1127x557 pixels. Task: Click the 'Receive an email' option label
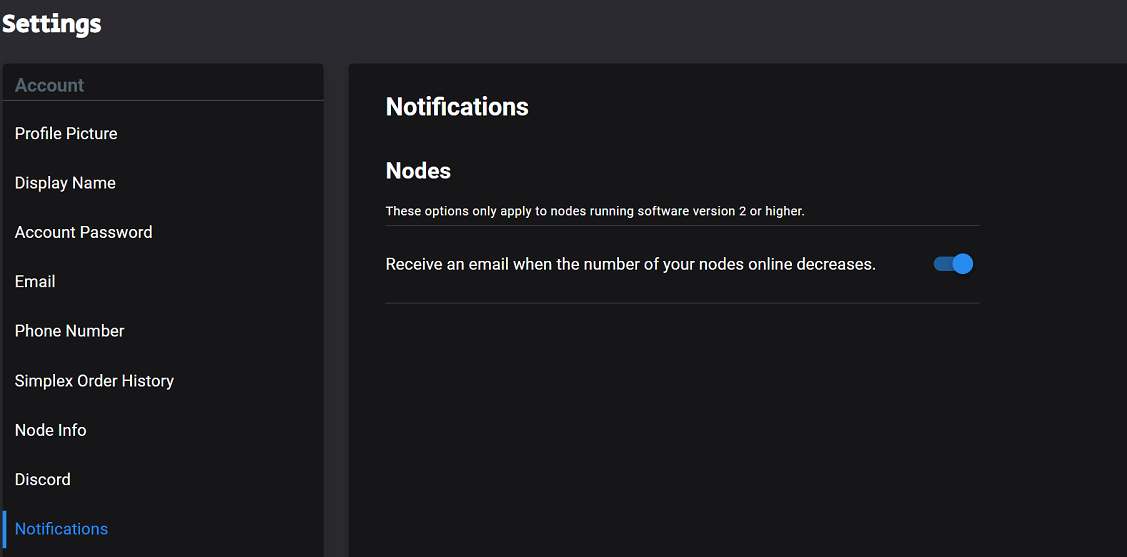click(x=630, y=264)
